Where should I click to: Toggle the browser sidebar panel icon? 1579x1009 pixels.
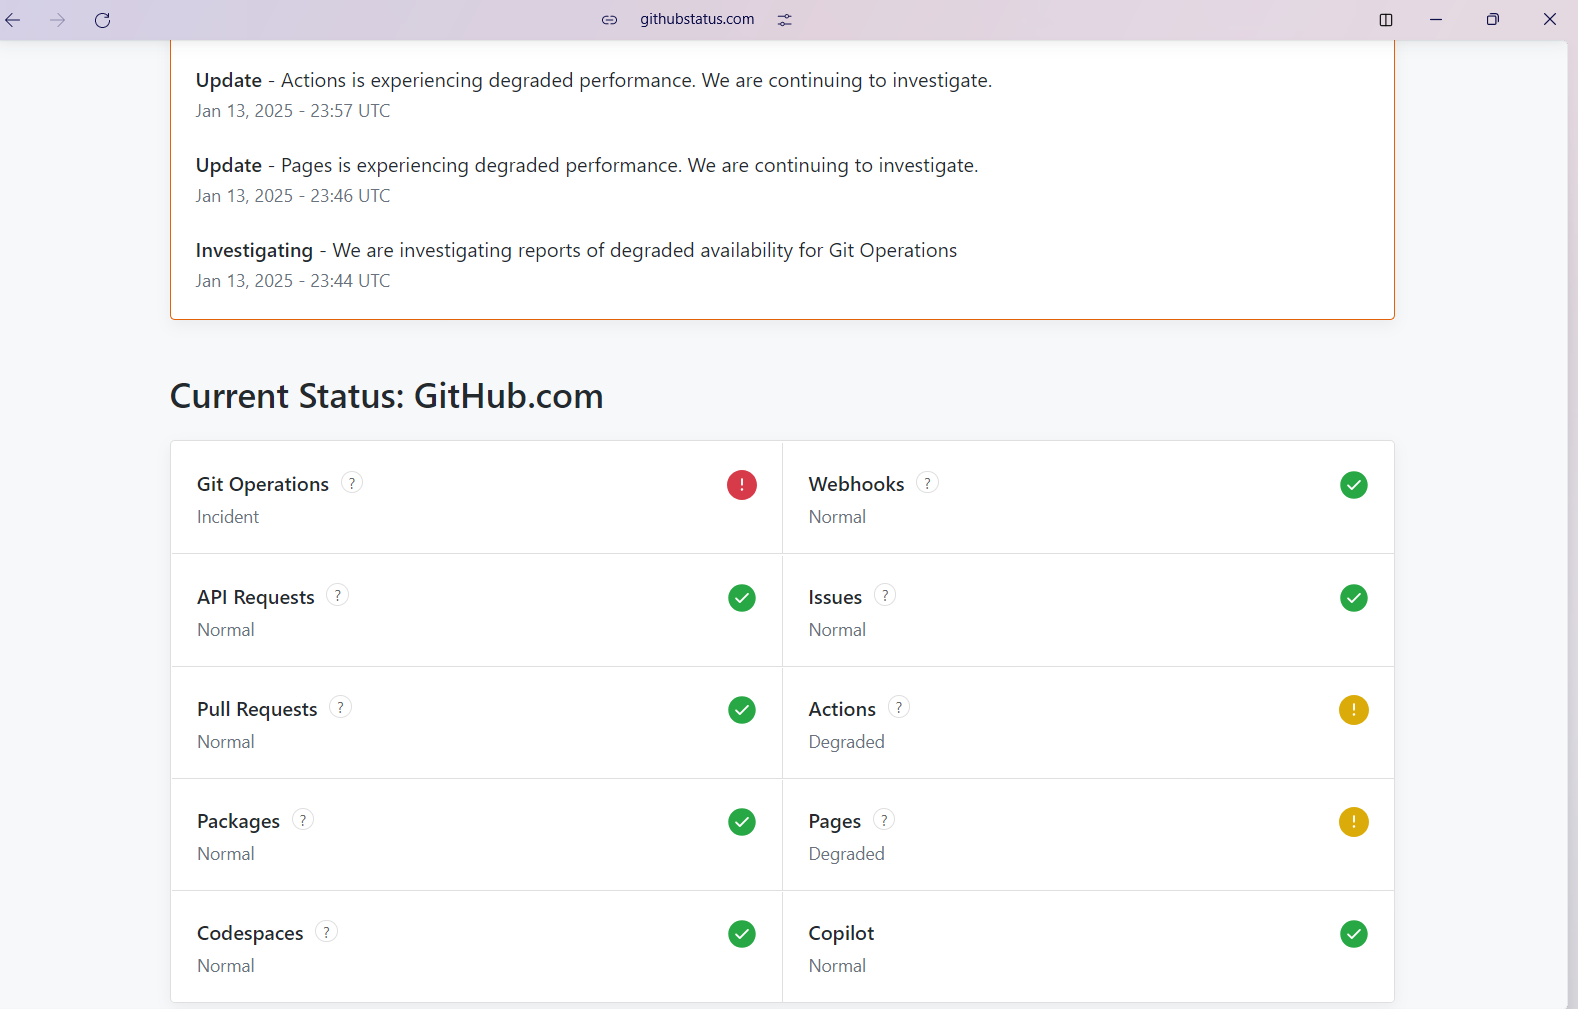1386,20
